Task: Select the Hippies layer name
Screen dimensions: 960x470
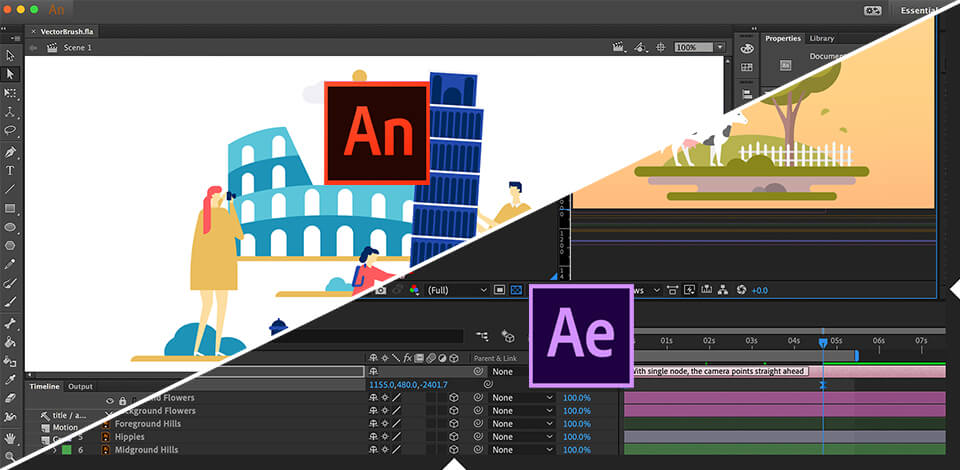Action: (x=130, y=437)
